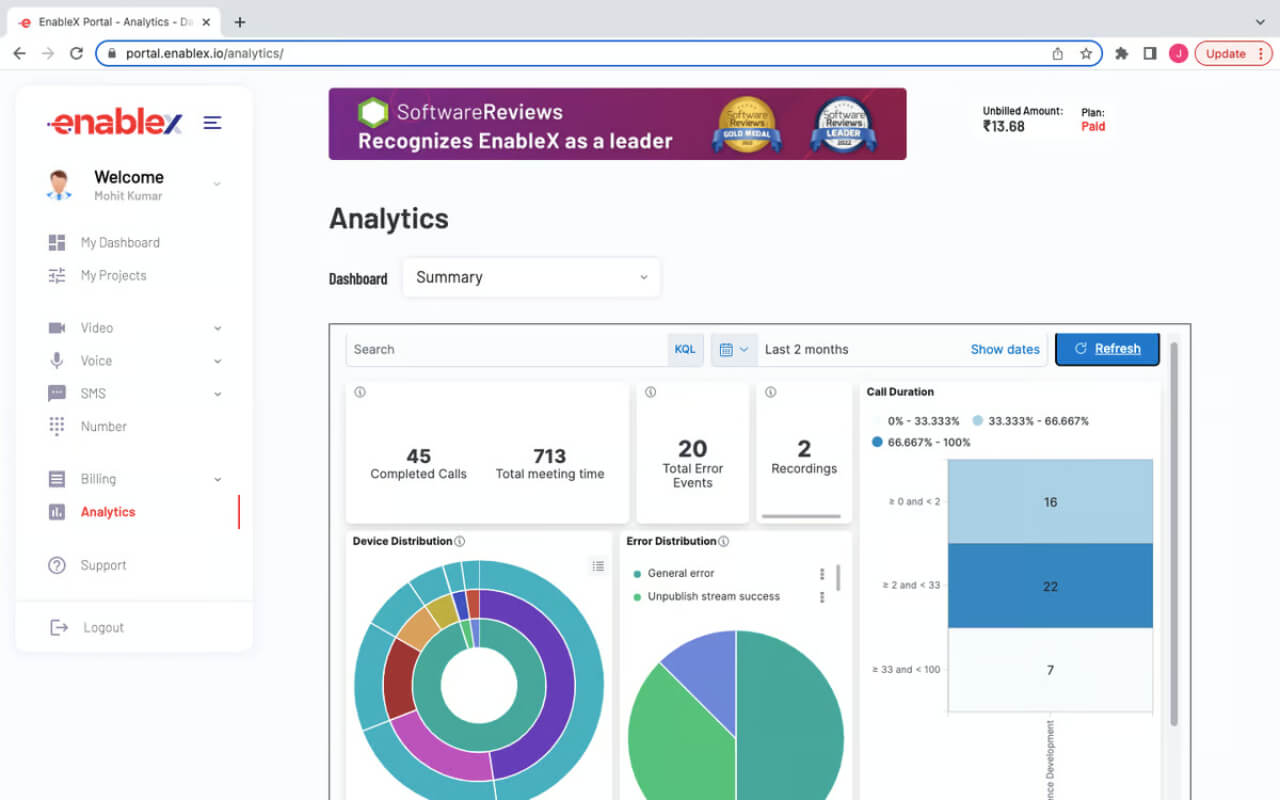Open Support using the question mark icon
This screenshot has width=1280, height=800.
tap(57, 565)
